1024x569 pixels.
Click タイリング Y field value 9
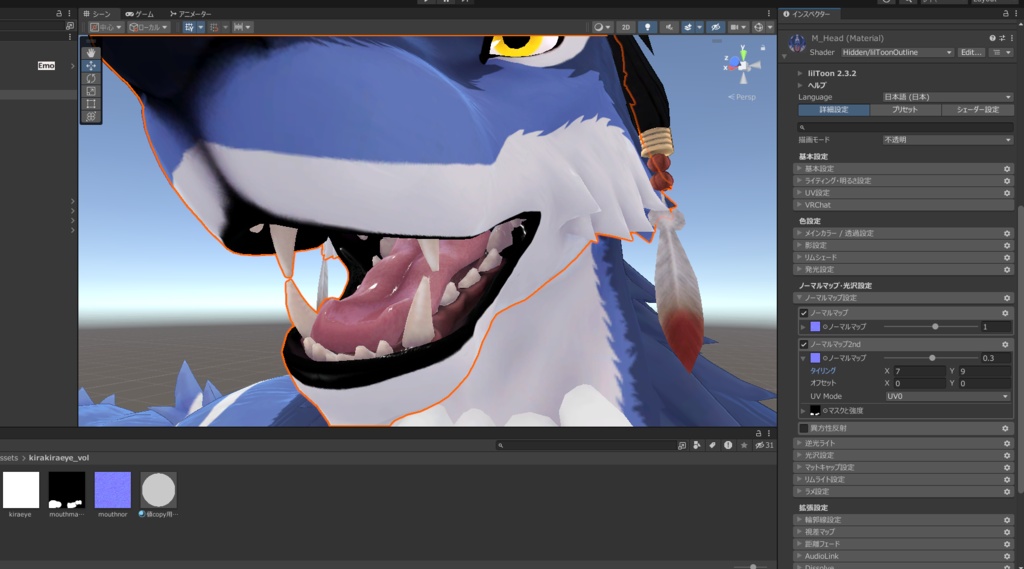tap(985, 371)
